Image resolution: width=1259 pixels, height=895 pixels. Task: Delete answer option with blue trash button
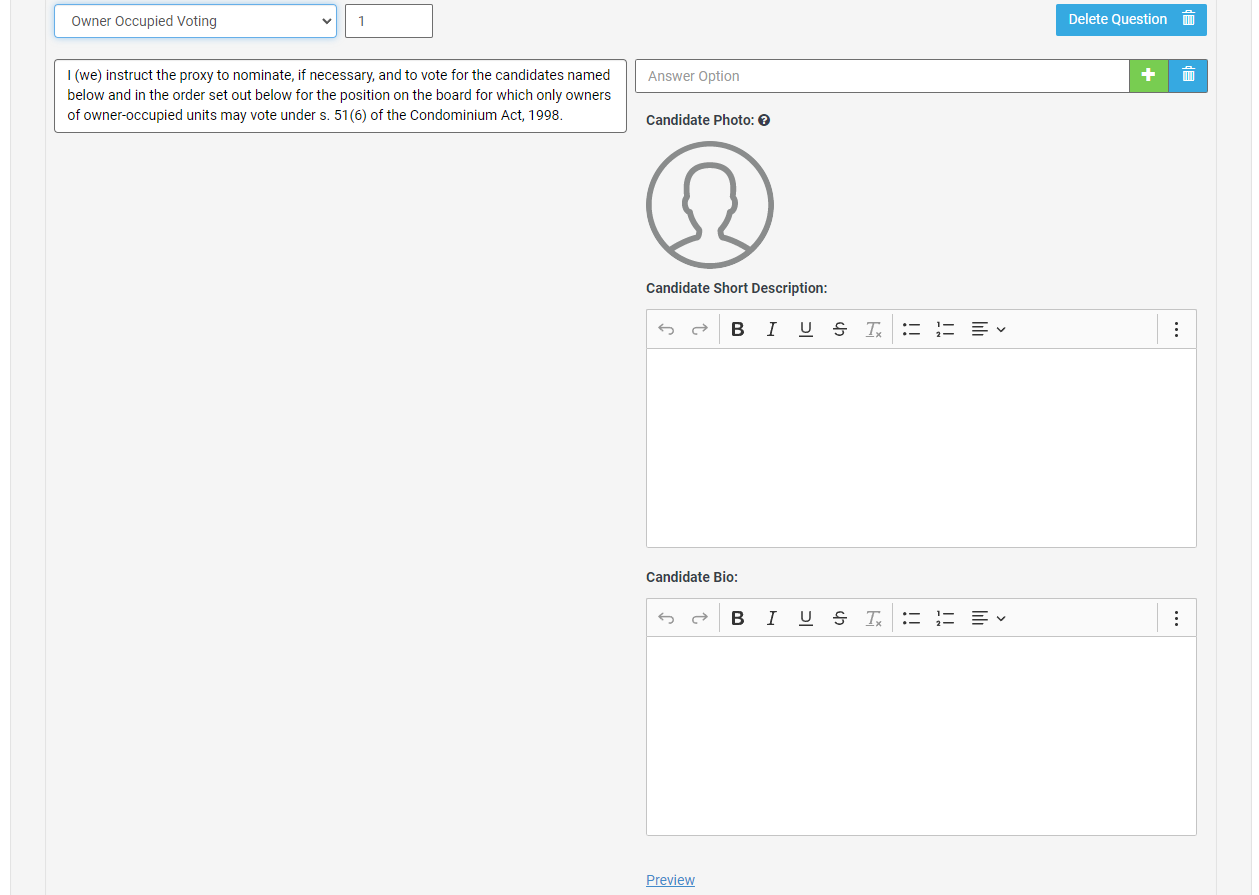click(x=1188, y=76)
